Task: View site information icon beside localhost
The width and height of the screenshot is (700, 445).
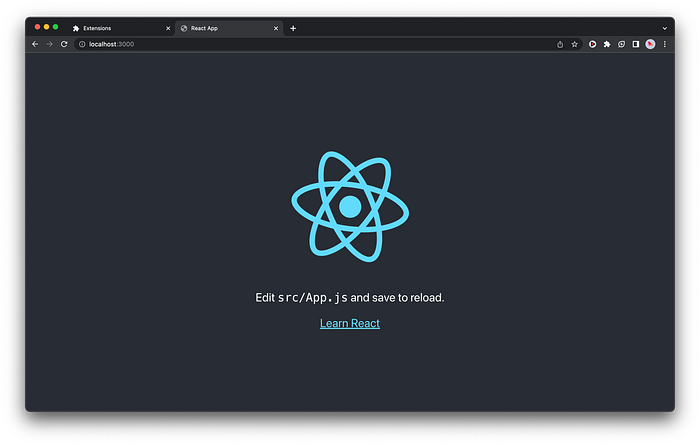Action: [82, 44]
